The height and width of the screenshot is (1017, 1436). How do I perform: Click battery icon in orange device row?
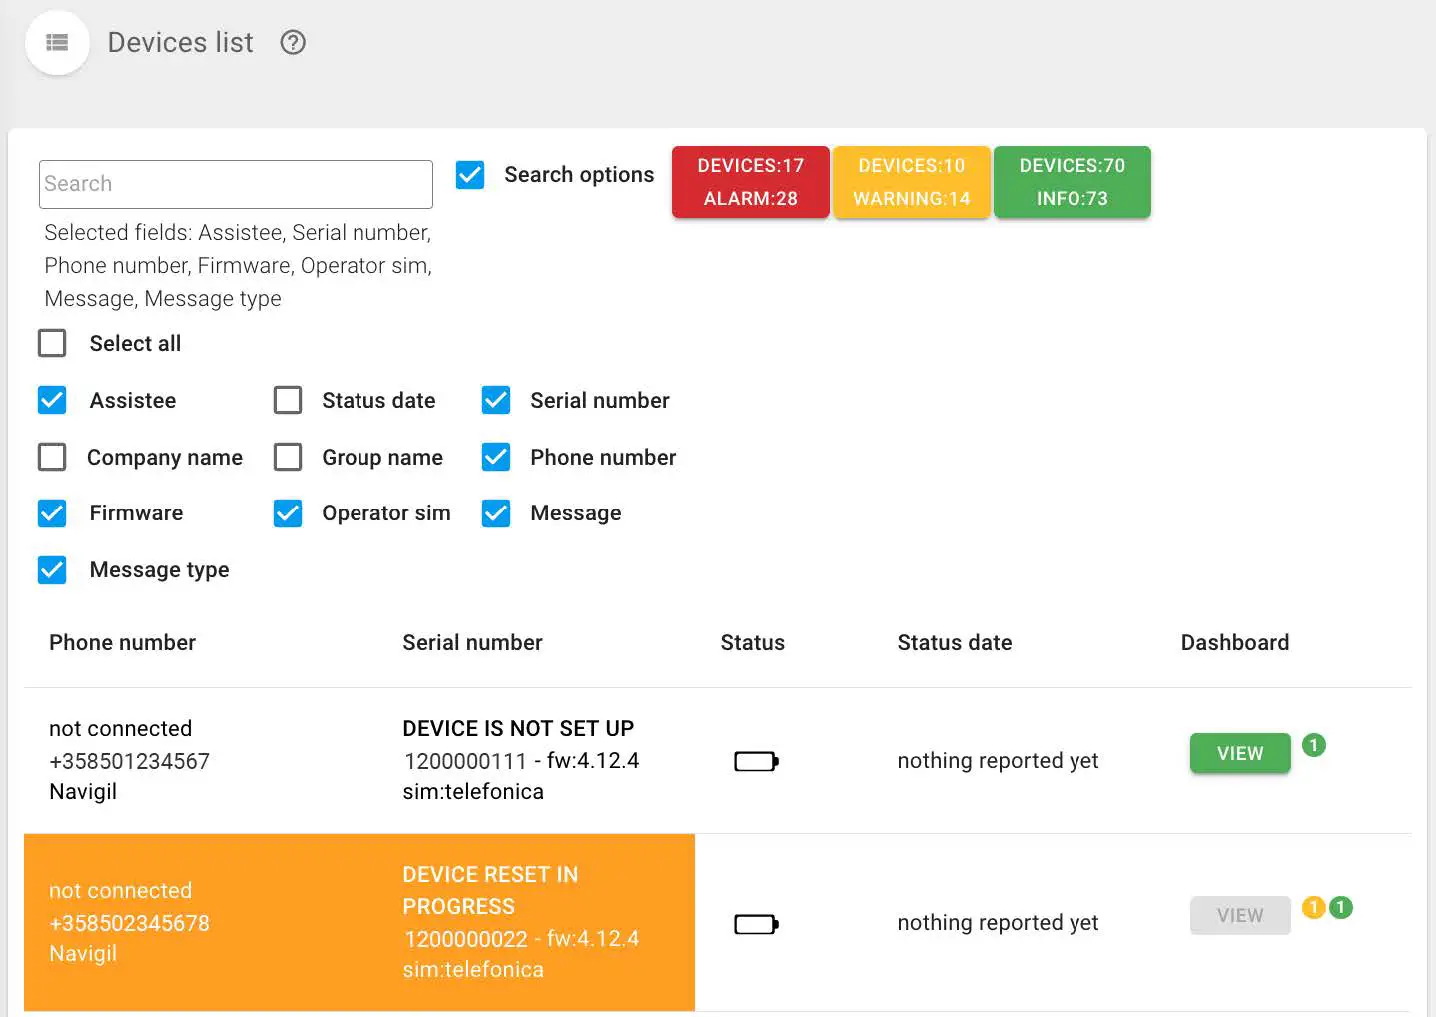(x=756, y=924)
